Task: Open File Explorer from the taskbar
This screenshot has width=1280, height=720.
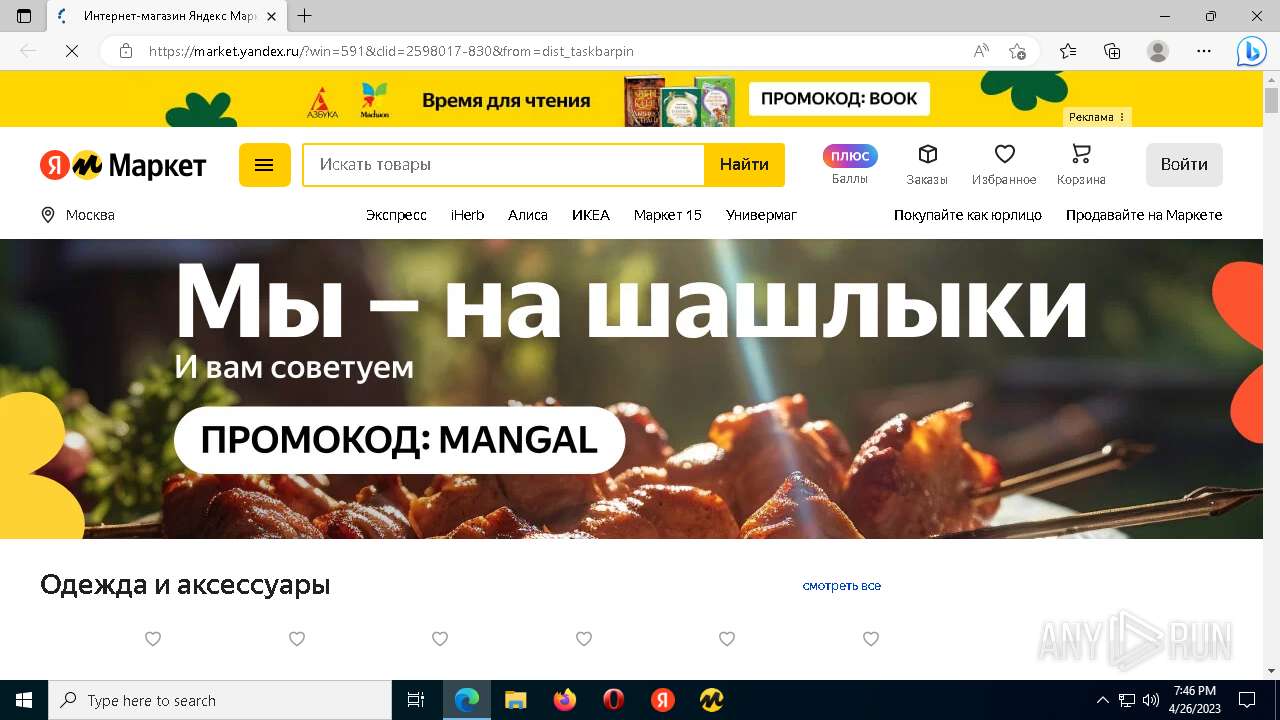Action: 515,700
